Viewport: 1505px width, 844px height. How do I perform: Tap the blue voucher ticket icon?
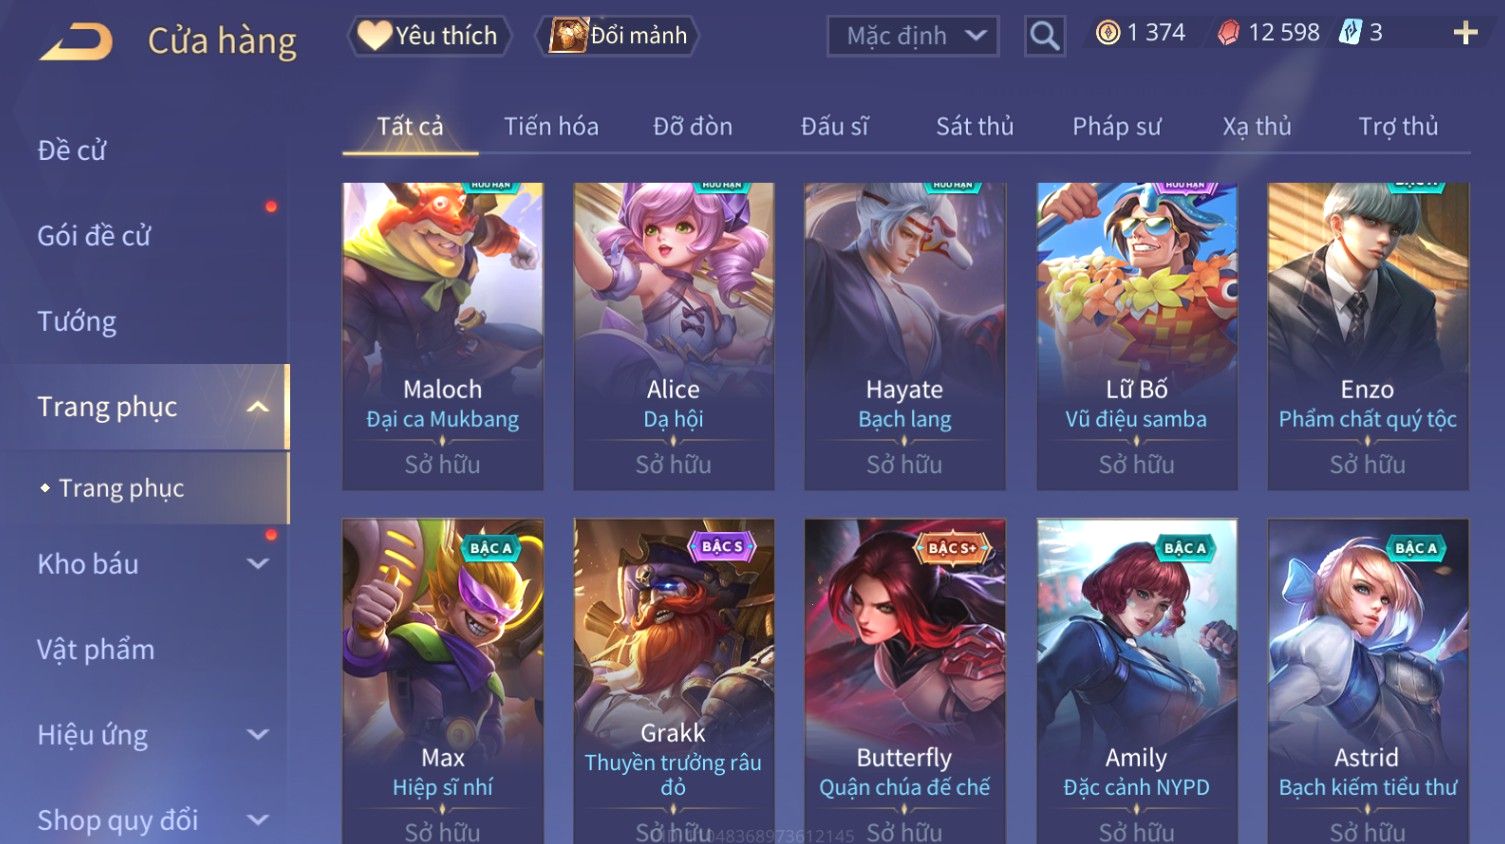[1351, 32]
